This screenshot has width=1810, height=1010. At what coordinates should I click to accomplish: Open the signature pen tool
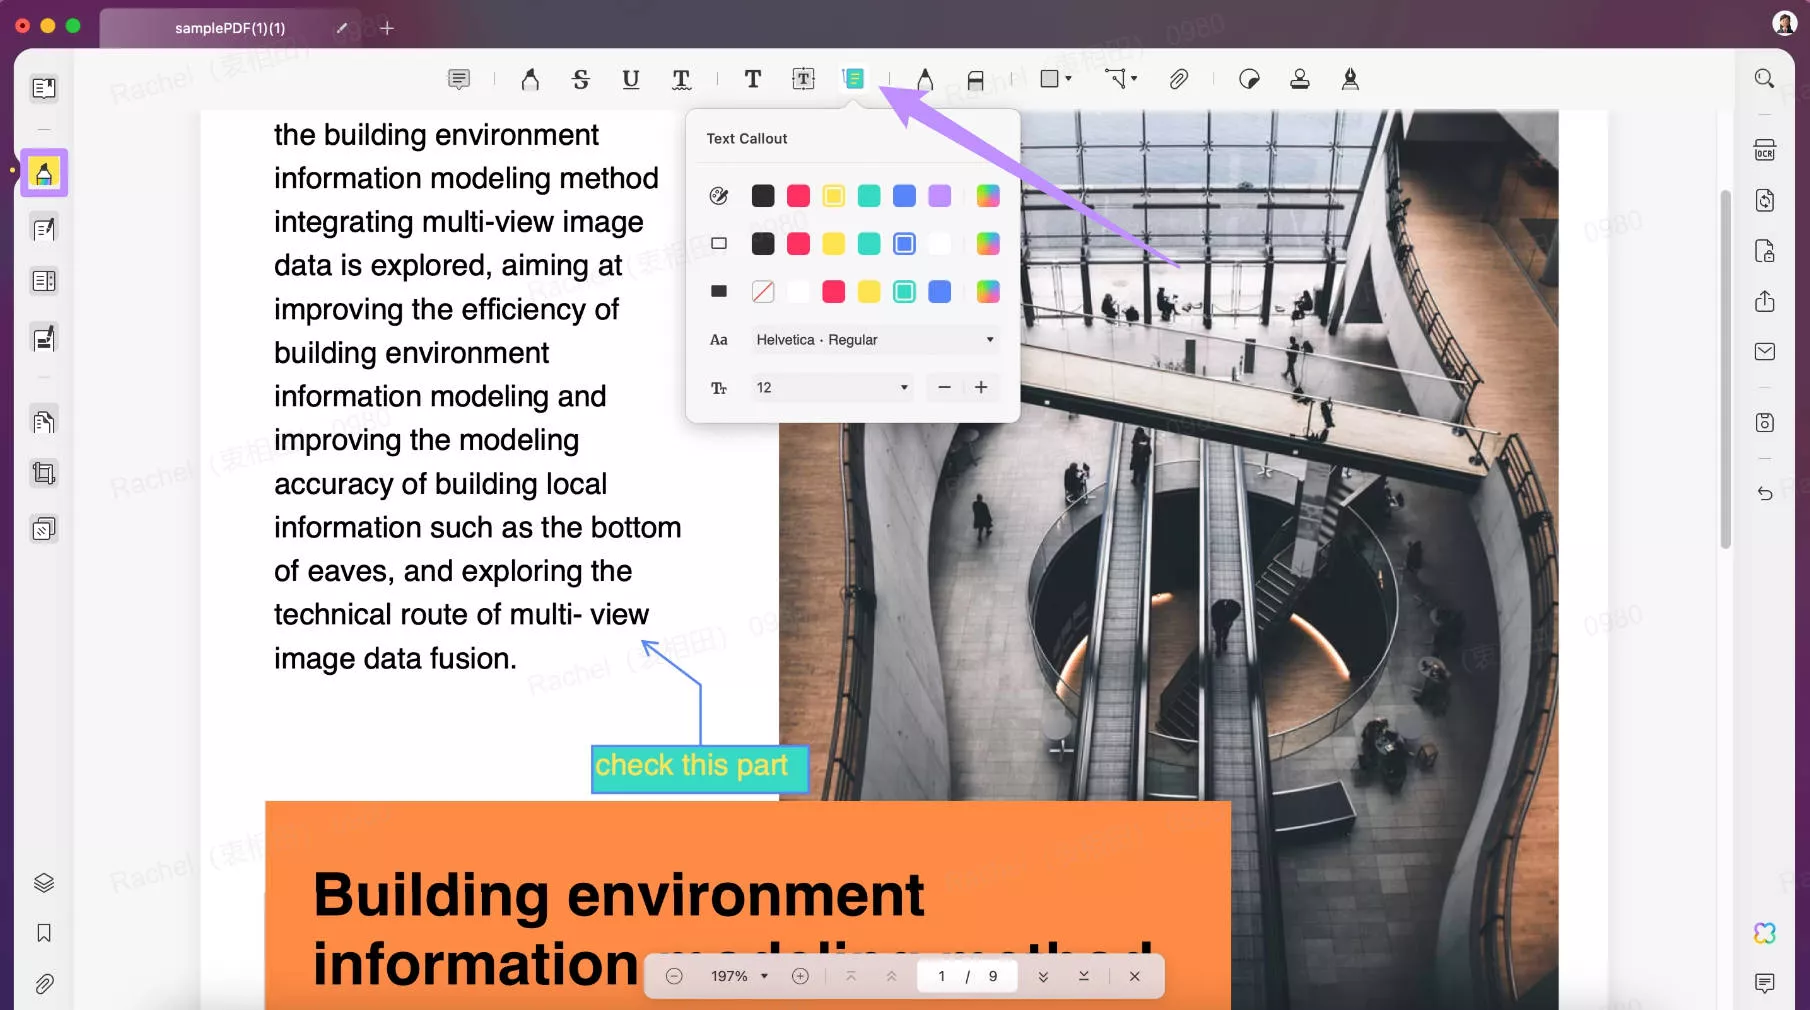(1350, 79)
